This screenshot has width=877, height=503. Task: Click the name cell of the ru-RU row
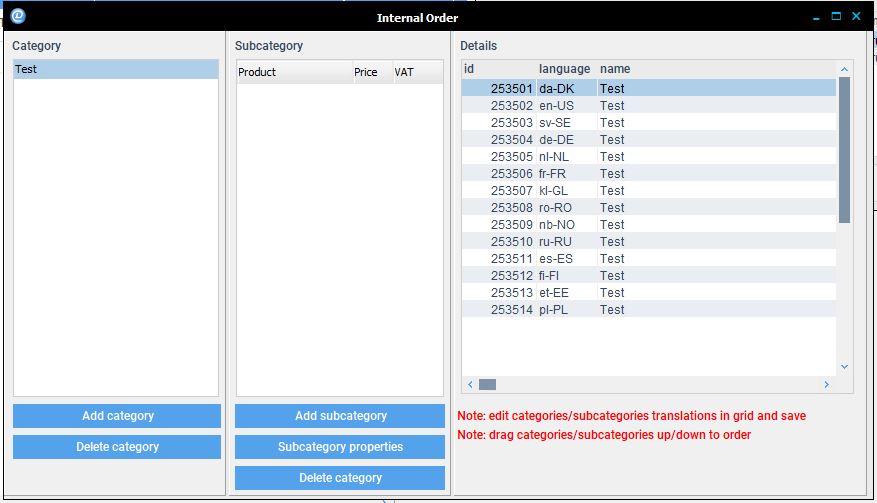click(x=716, y=242)
